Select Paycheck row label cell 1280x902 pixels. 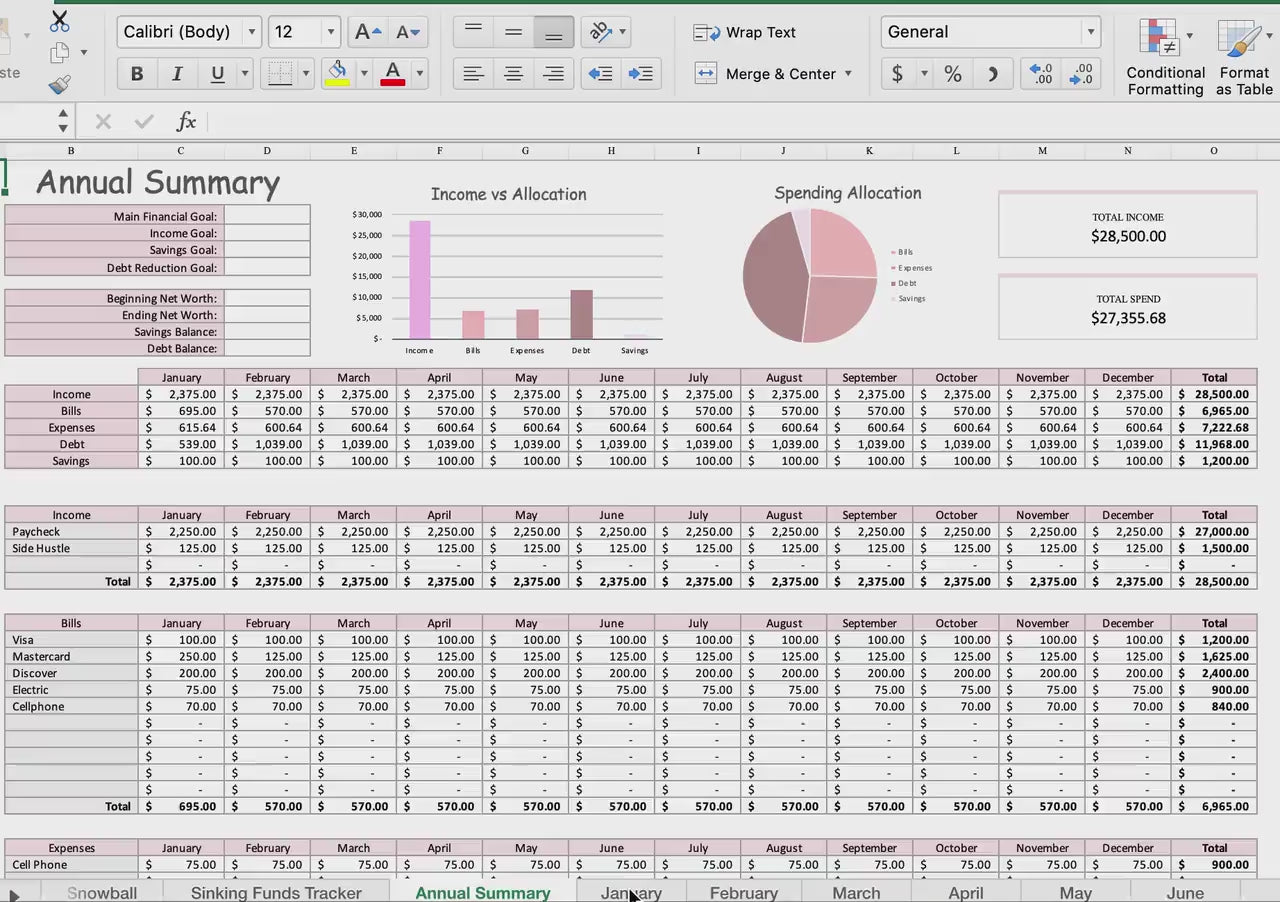pyautogui.click(x=71, y=532)
